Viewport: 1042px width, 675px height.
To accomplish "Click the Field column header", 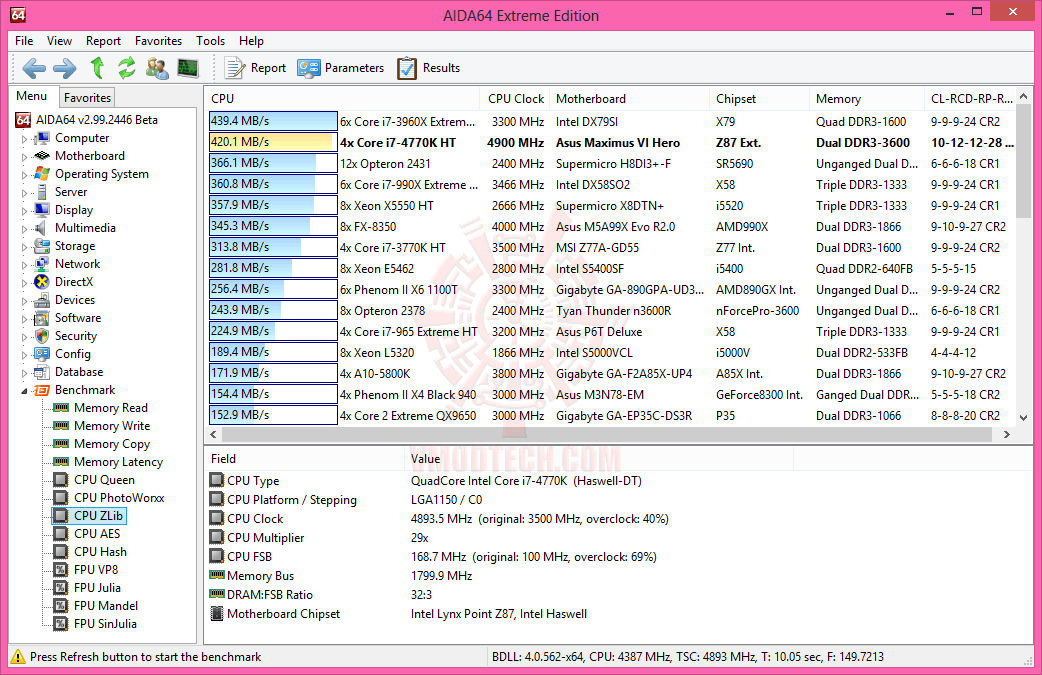I will [x=304, y=458].
